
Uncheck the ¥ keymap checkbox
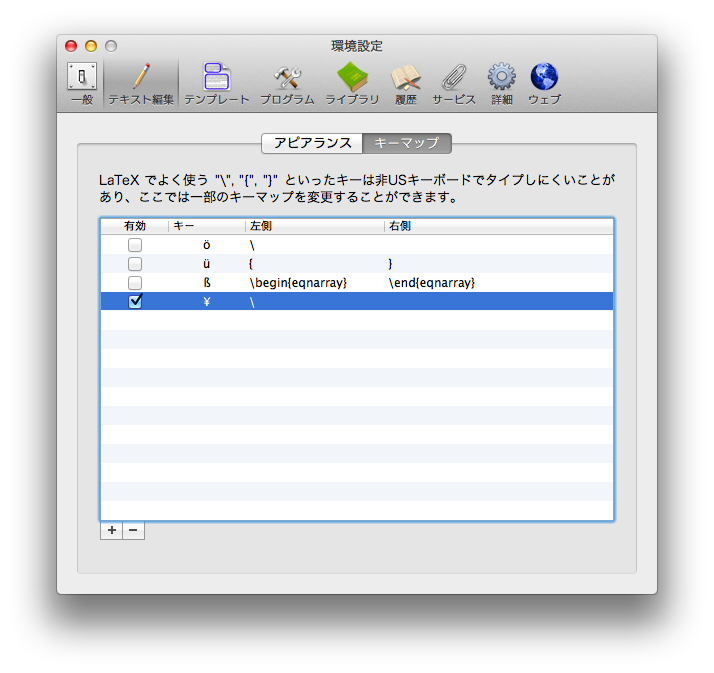[x=135, y=301]
